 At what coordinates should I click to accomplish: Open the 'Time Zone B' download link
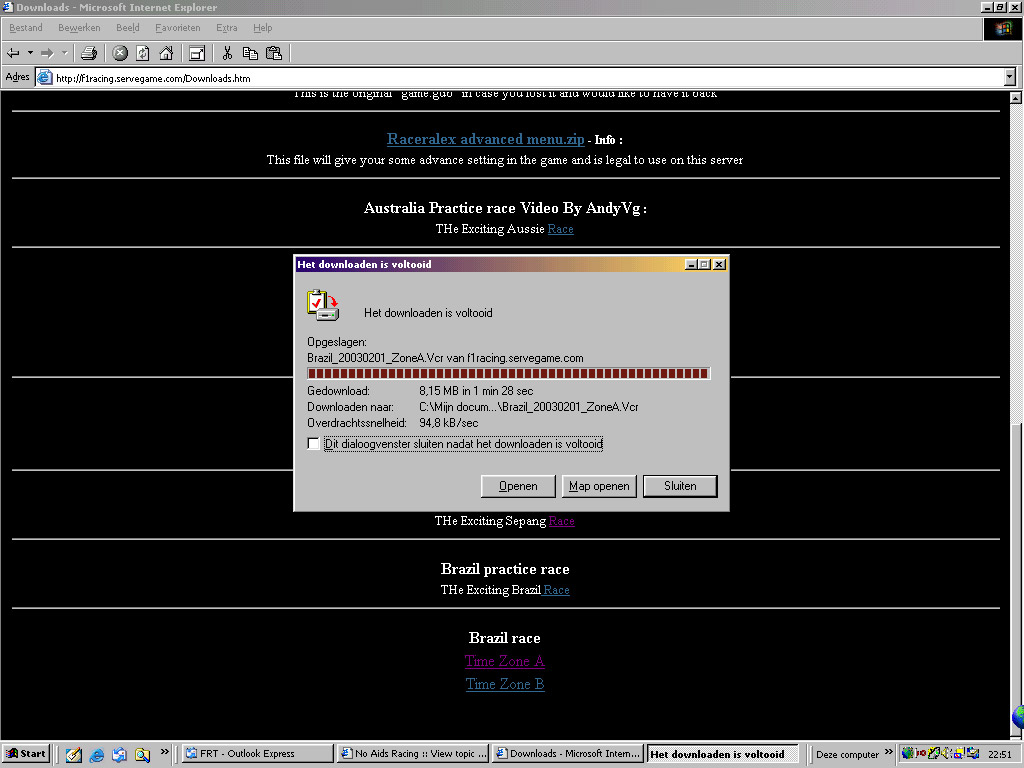(505, 684)
